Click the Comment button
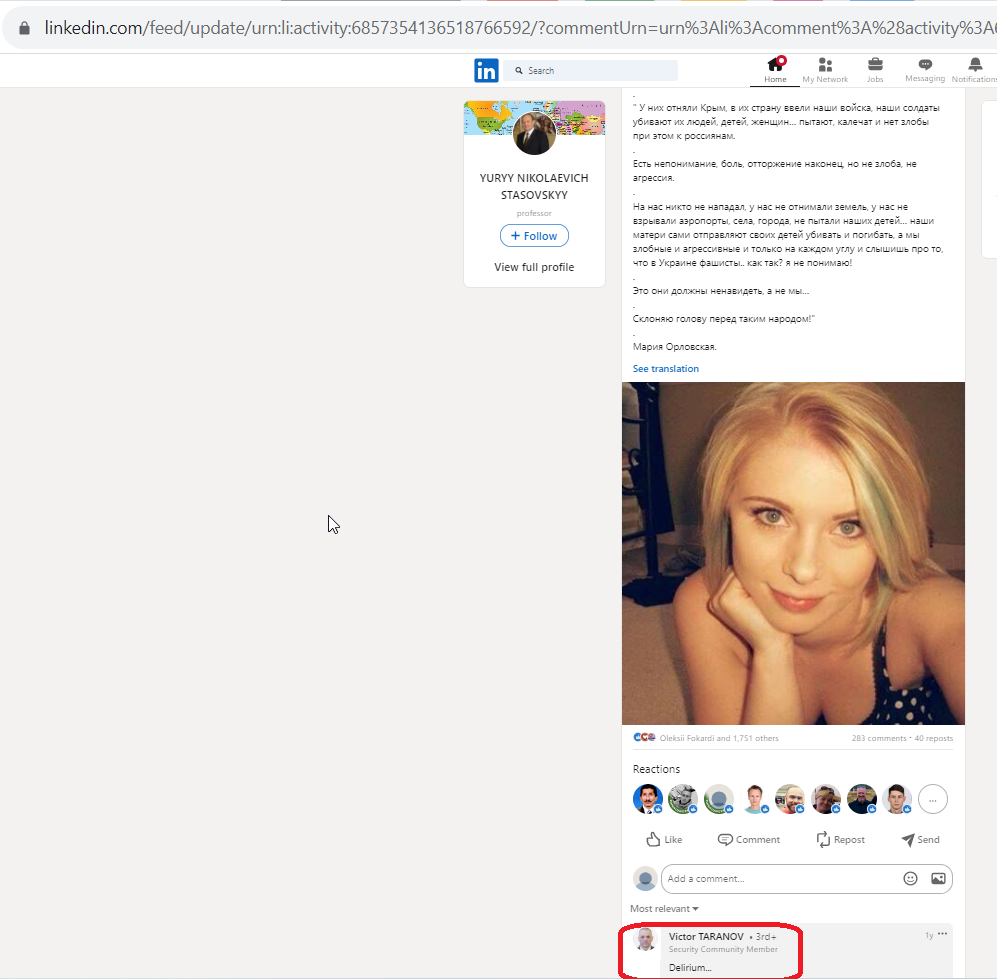Image resolution: width=997 pixels, height=979 pixels. pyautogui.click(x=748, y=840)
